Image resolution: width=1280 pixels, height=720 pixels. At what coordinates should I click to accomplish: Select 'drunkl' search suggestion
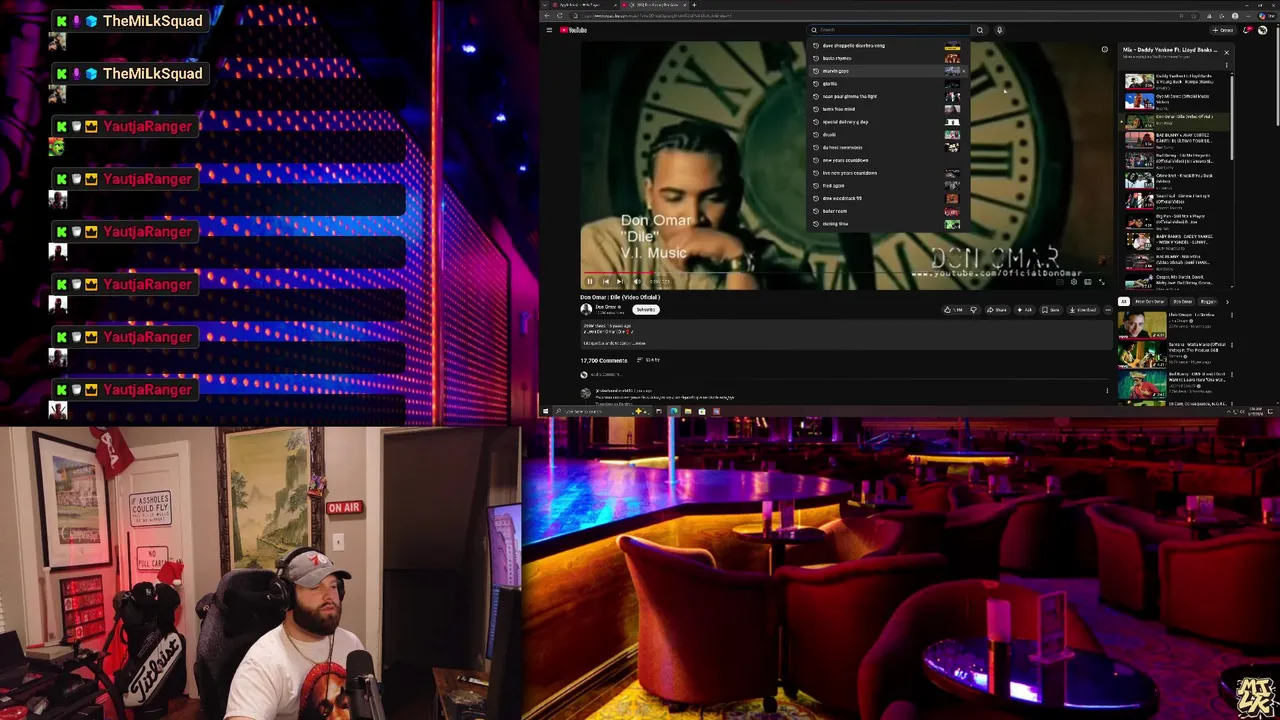tap(886, 134)
